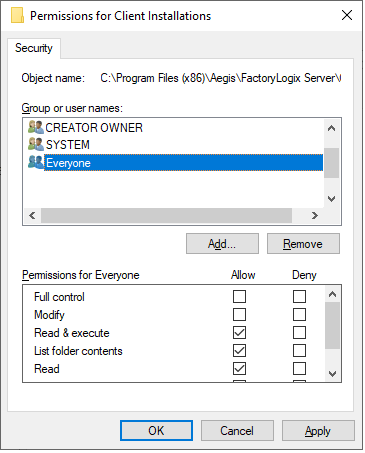Screen dimensions: 365x453
Task: Click the List folder contents label
Action: click(x=78, y=351)
